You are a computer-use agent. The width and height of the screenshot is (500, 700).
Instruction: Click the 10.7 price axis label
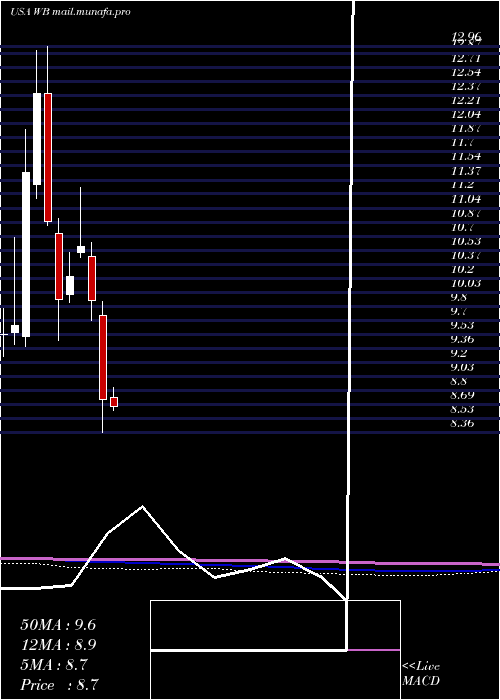(x=462, y=227)
